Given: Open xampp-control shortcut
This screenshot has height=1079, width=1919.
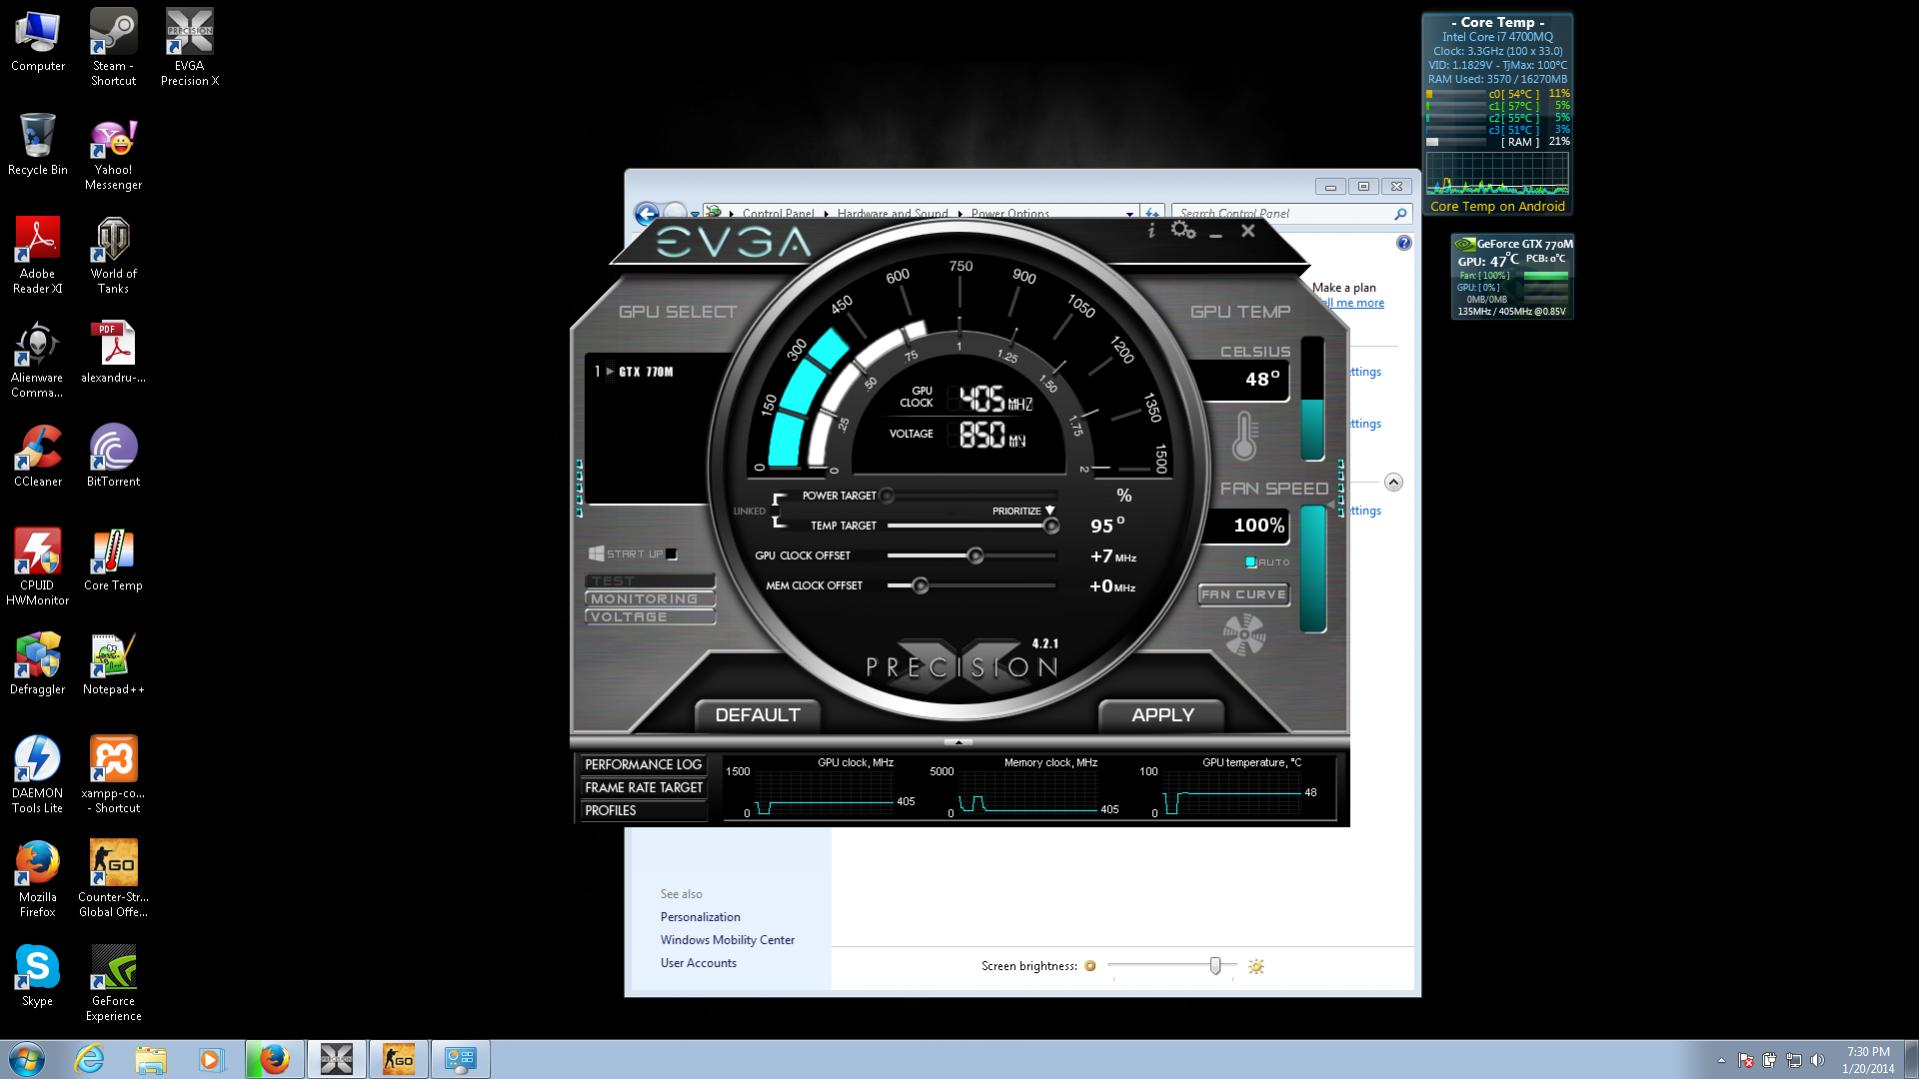Looking at the screenshot, I should tap(113, 775).
